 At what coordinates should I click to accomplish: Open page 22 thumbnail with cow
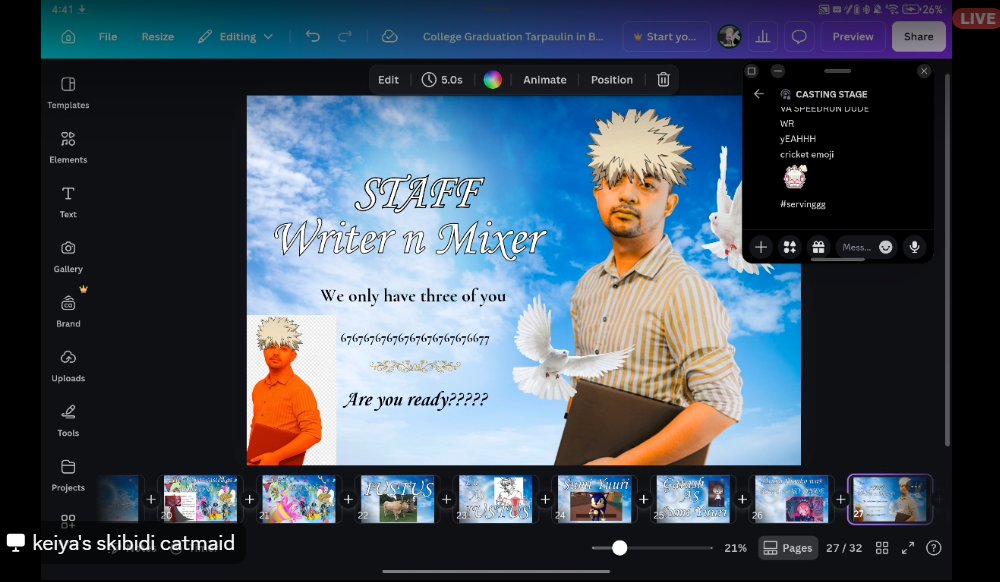click(x=397, y=499)
